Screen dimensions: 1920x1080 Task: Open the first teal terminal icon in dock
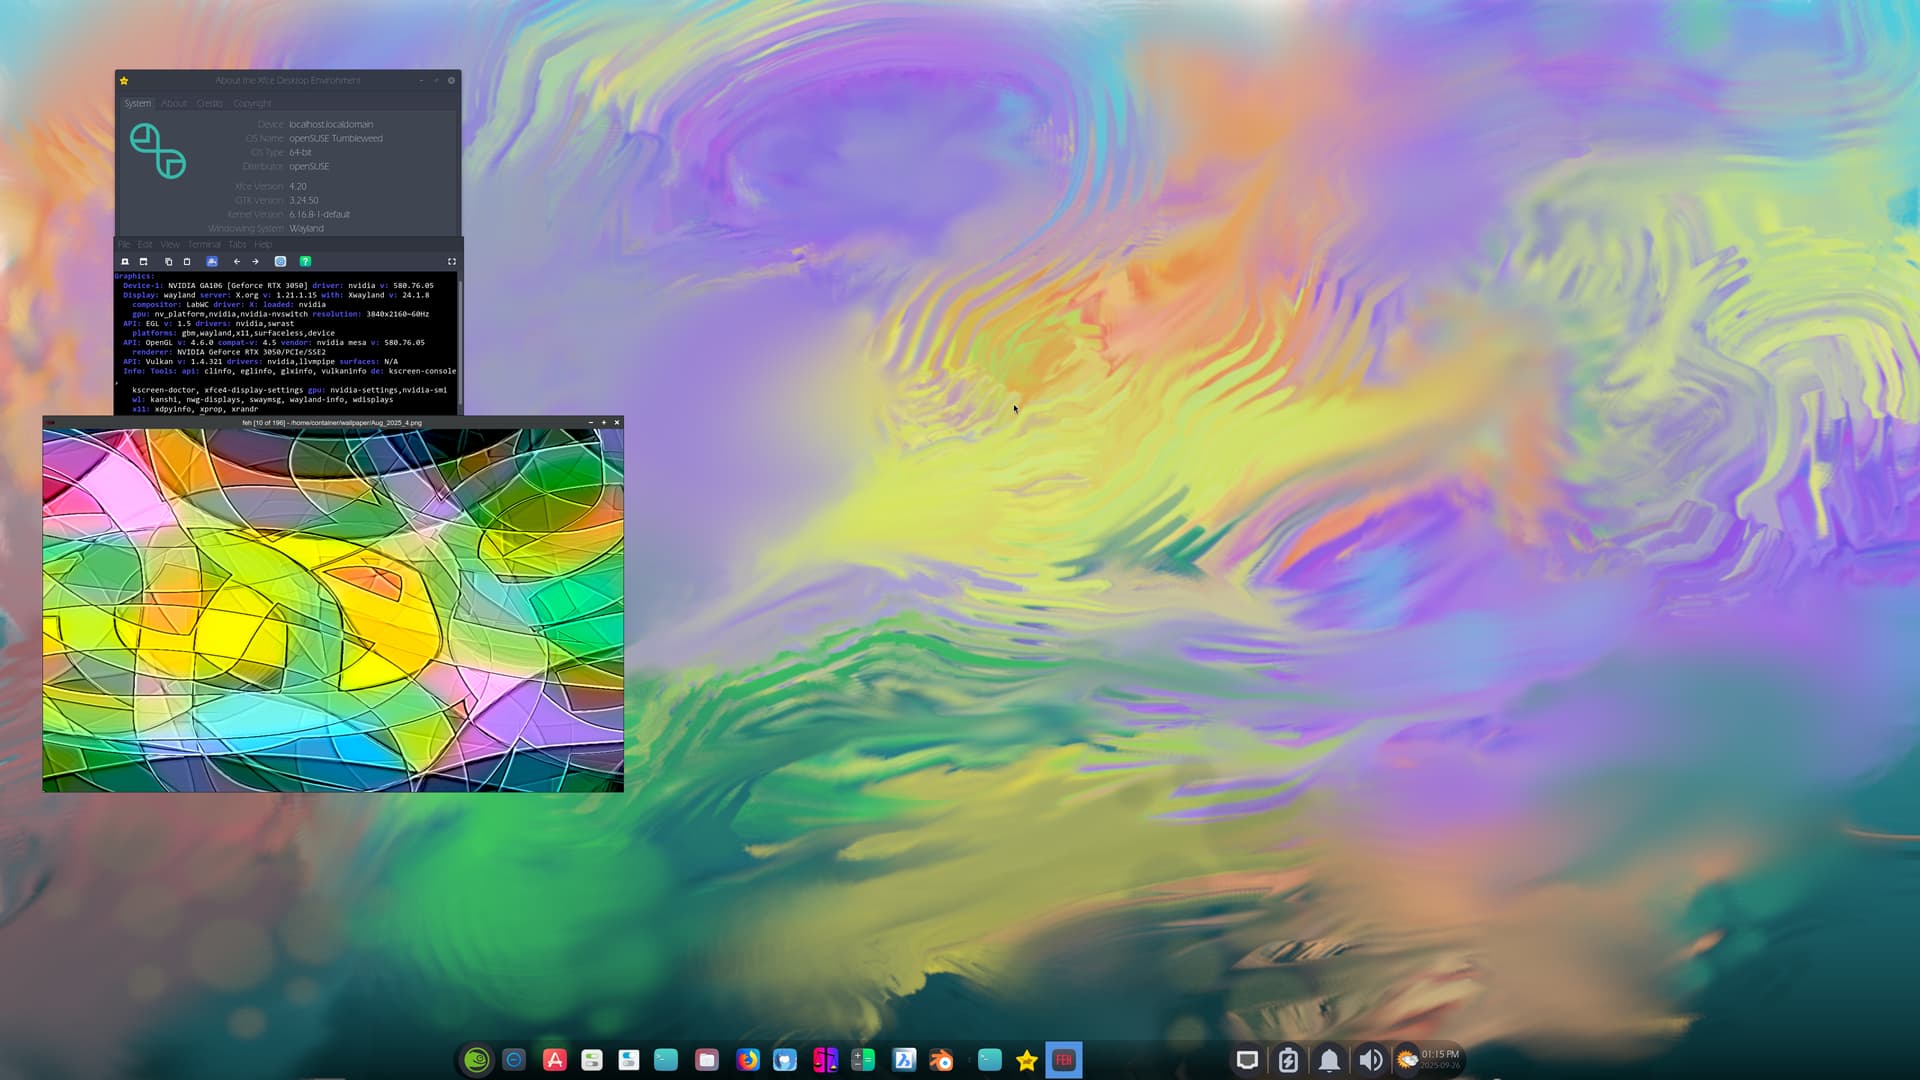pyautogui.click(x=666, y=1060)
